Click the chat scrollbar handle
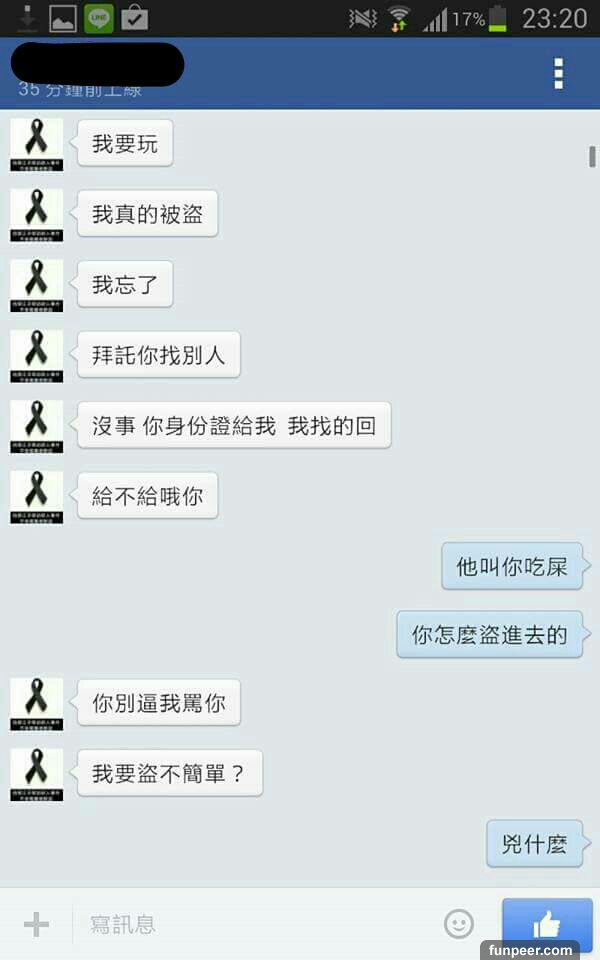This screenshot has width=600, height=960. (x=592, y=156)
